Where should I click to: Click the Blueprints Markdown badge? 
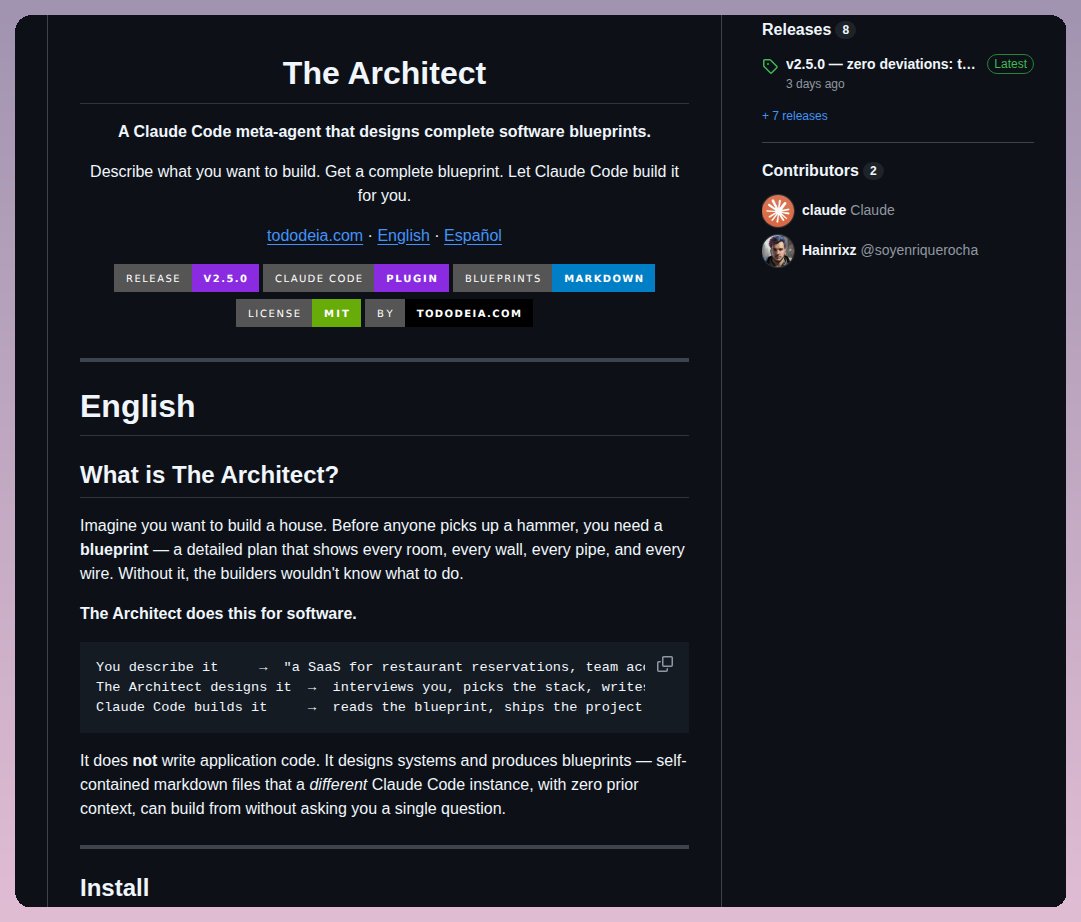(x=554, y=278)
